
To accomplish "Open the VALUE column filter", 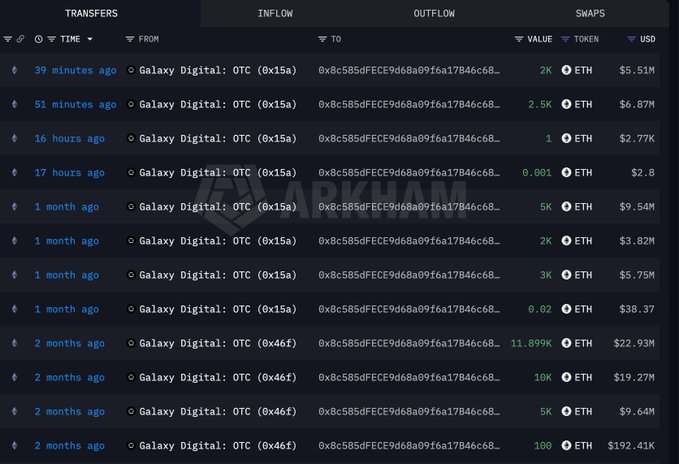I will 519,39.
